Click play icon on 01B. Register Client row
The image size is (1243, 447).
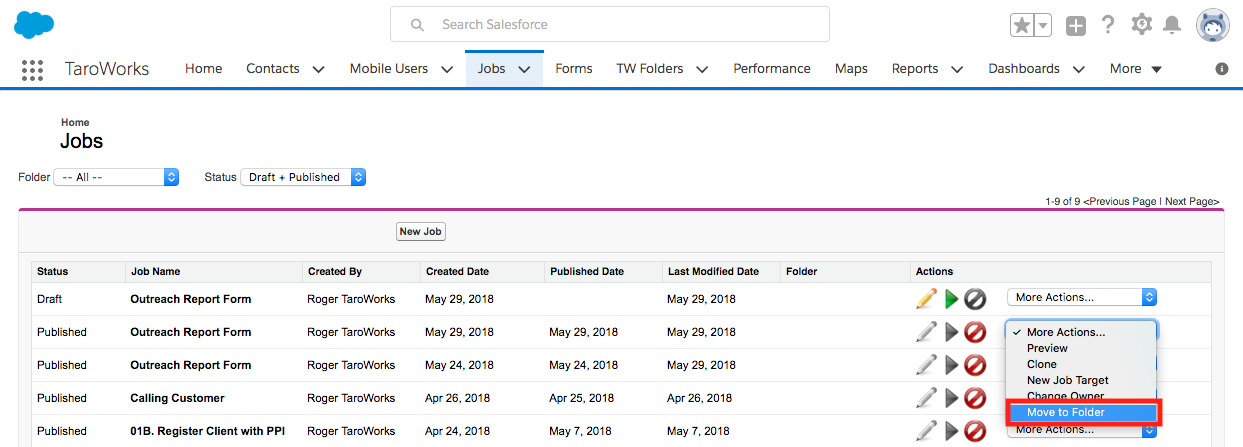pos(951,431)
